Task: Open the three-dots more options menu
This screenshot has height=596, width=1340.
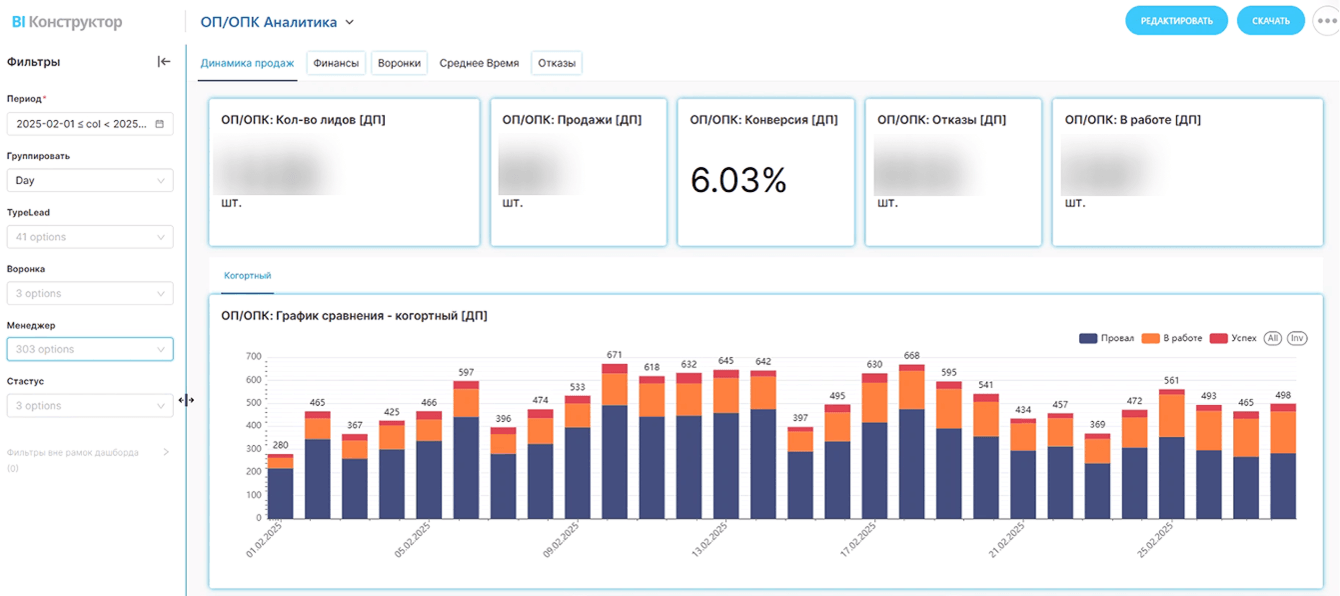Action: coord(1326,21)
